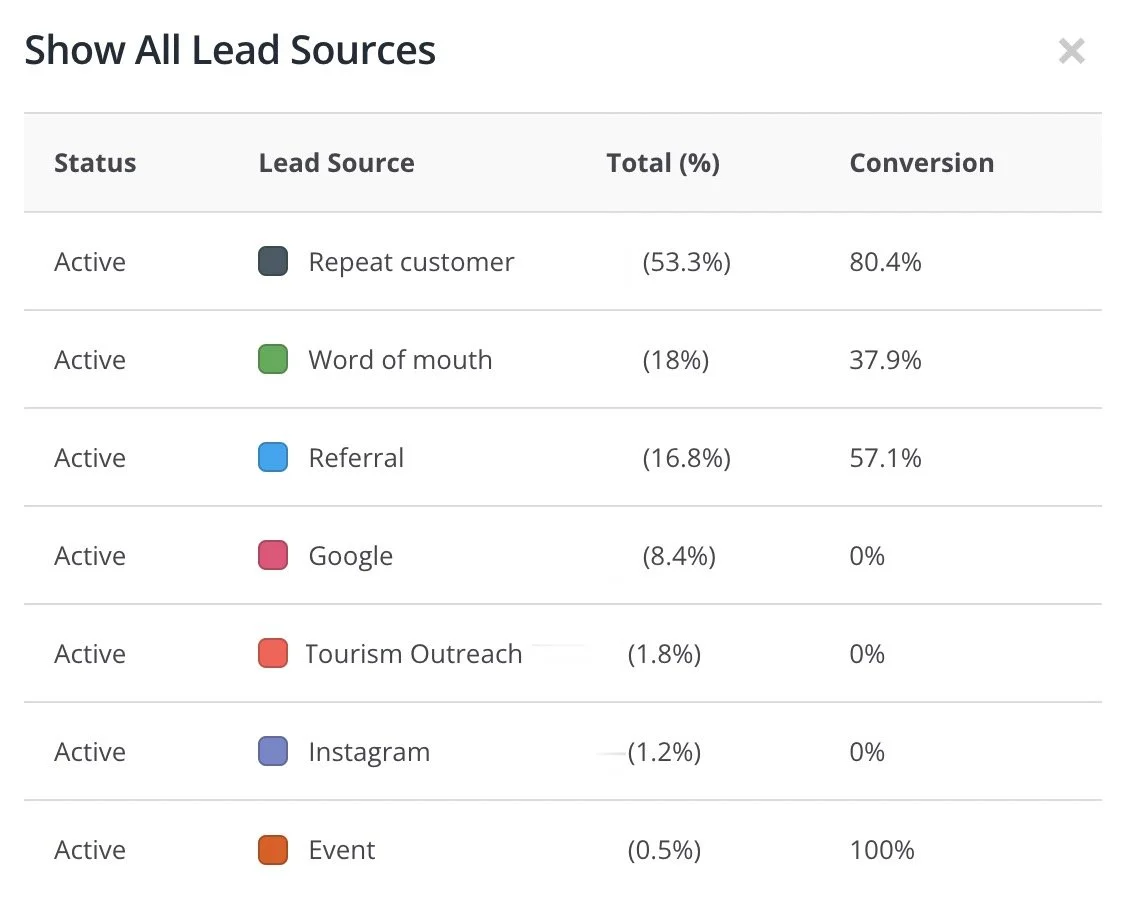The width and height of the screenshot is (1122, 916).
Task: Open the Referral lead source row
Action: click(x=356, y=458)
